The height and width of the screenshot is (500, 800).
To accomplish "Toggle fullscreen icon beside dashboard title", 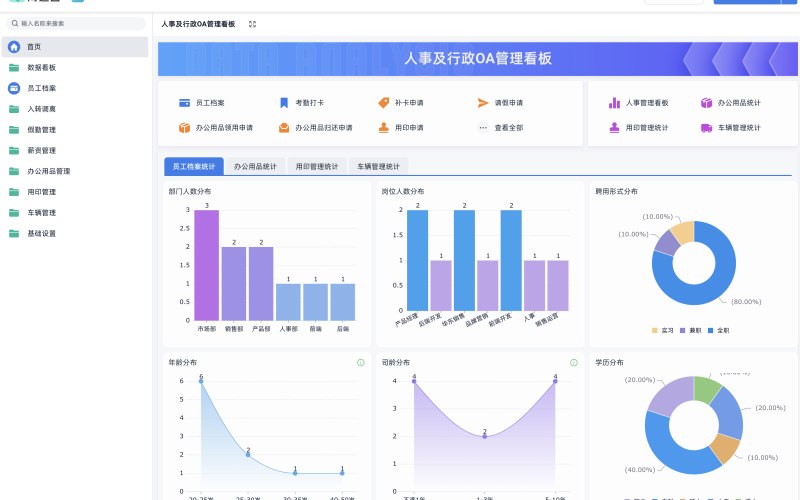I will coord(252,24).
